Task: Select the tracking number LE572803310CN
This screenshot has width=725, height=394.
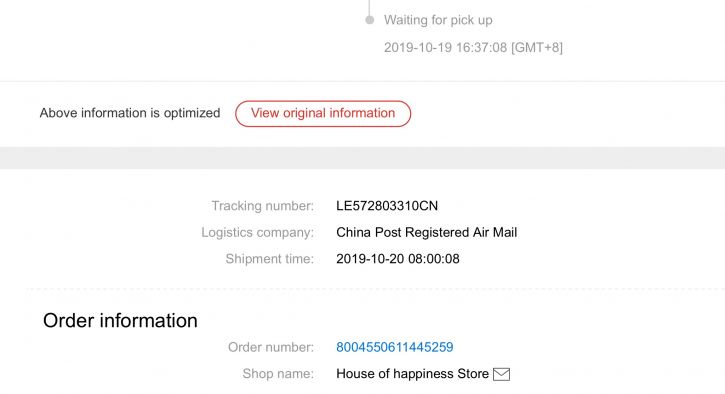Action: pyautogui.click(x=387, y=206)
